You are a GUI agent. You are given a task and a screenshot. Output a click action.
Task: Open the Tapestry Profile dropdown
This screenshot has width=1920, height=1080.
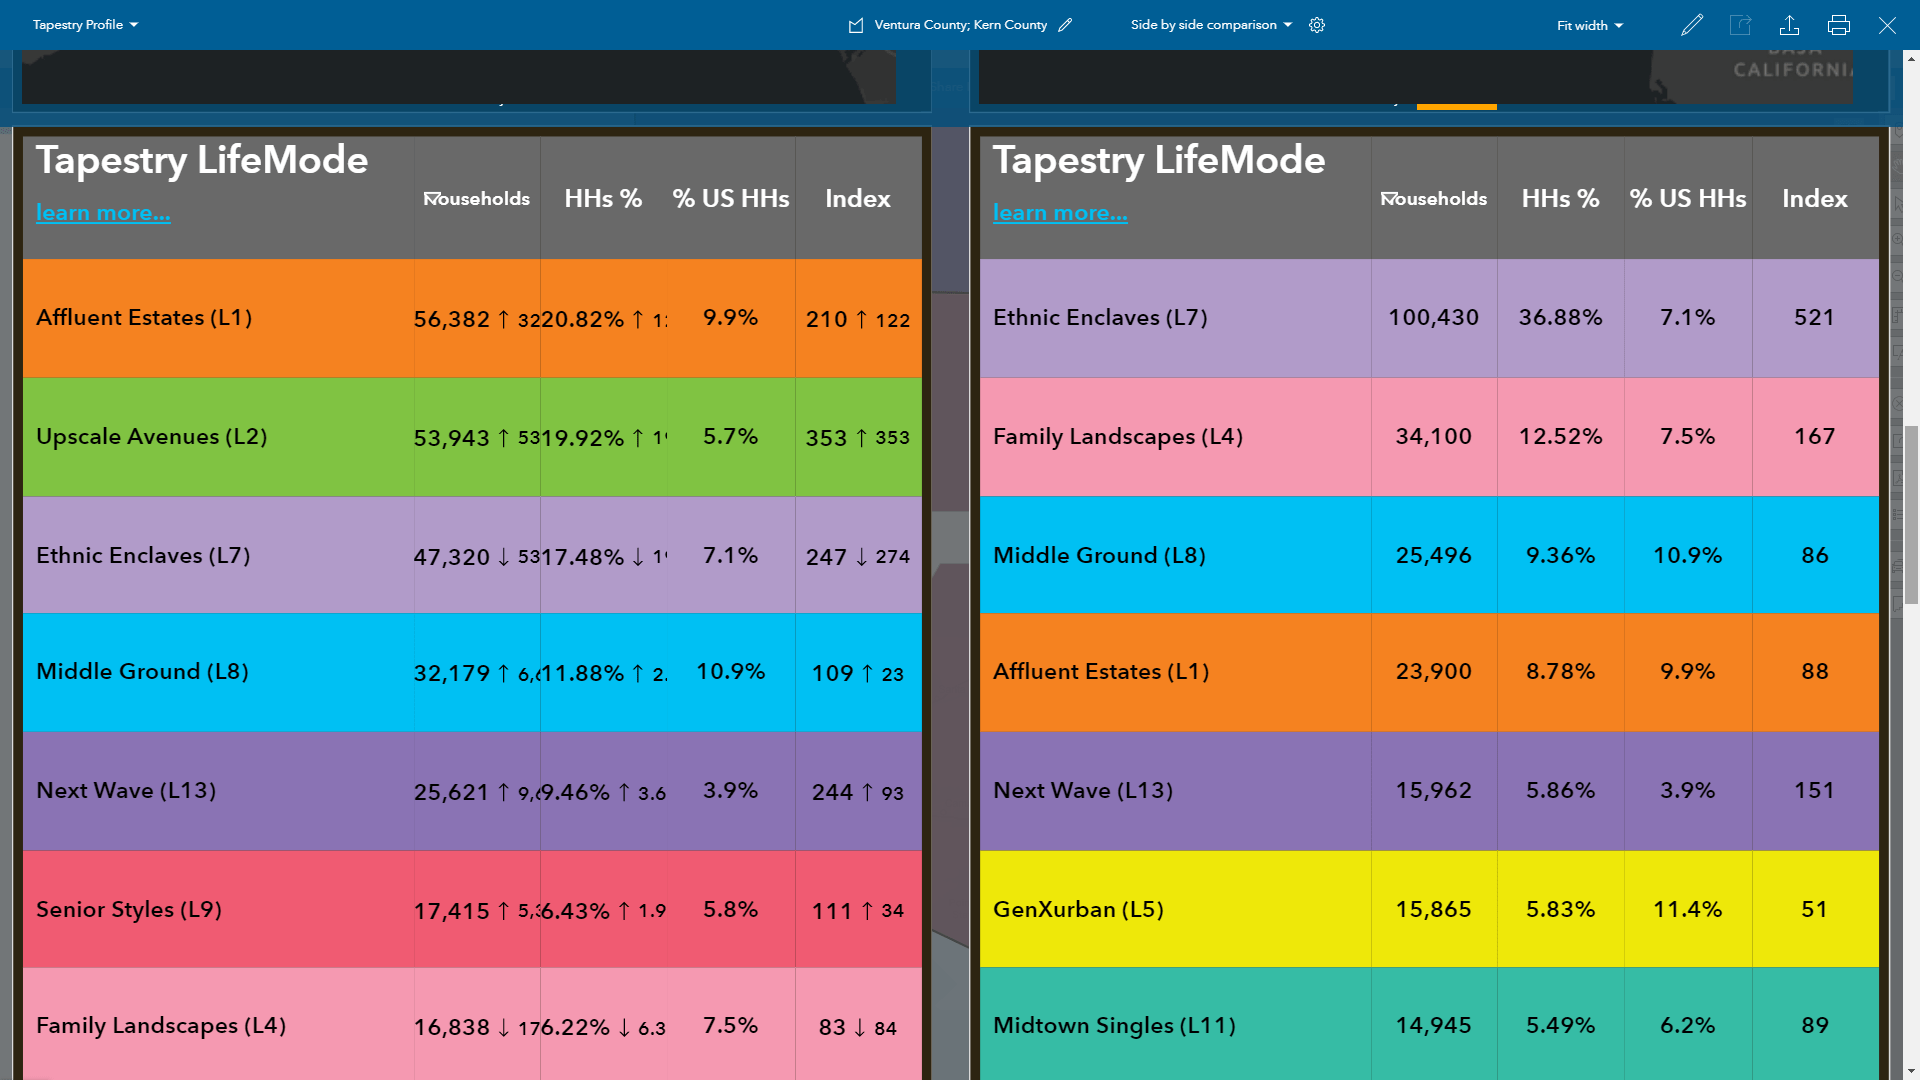pyautogui.click(x=85, y=25)
